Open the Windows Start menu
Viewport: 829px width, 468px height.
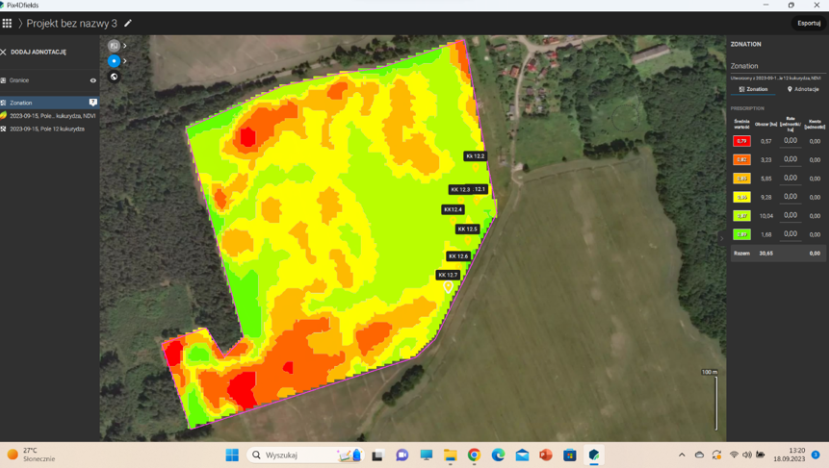pyautogui.click(x=232, y=455)
